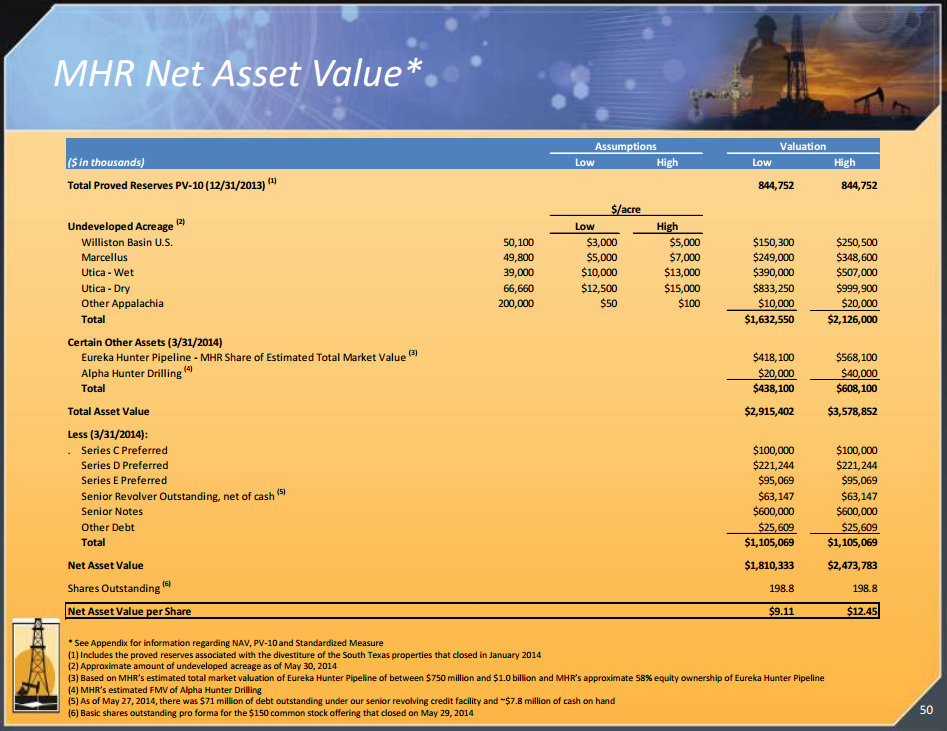
Task: Click the Marcellus acreage value 49,800
Action: click(516, 258)
